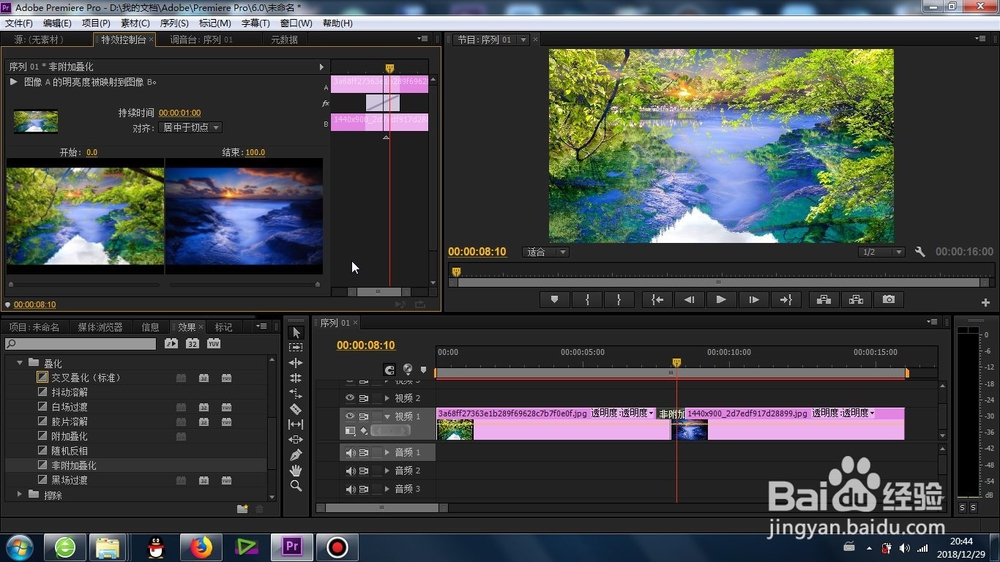Toggle sync lock for 音频 2 track

coord(364,471)
